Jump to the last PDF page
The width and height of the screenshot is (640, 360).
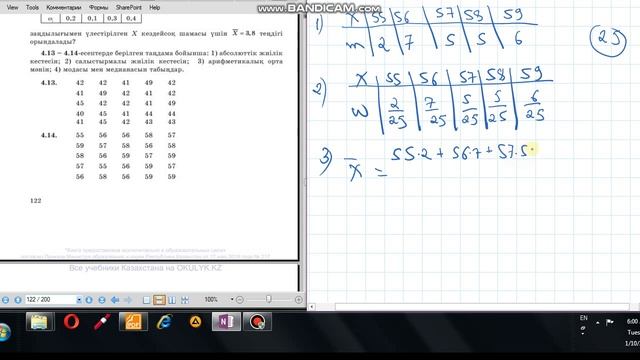pos(102,300)
